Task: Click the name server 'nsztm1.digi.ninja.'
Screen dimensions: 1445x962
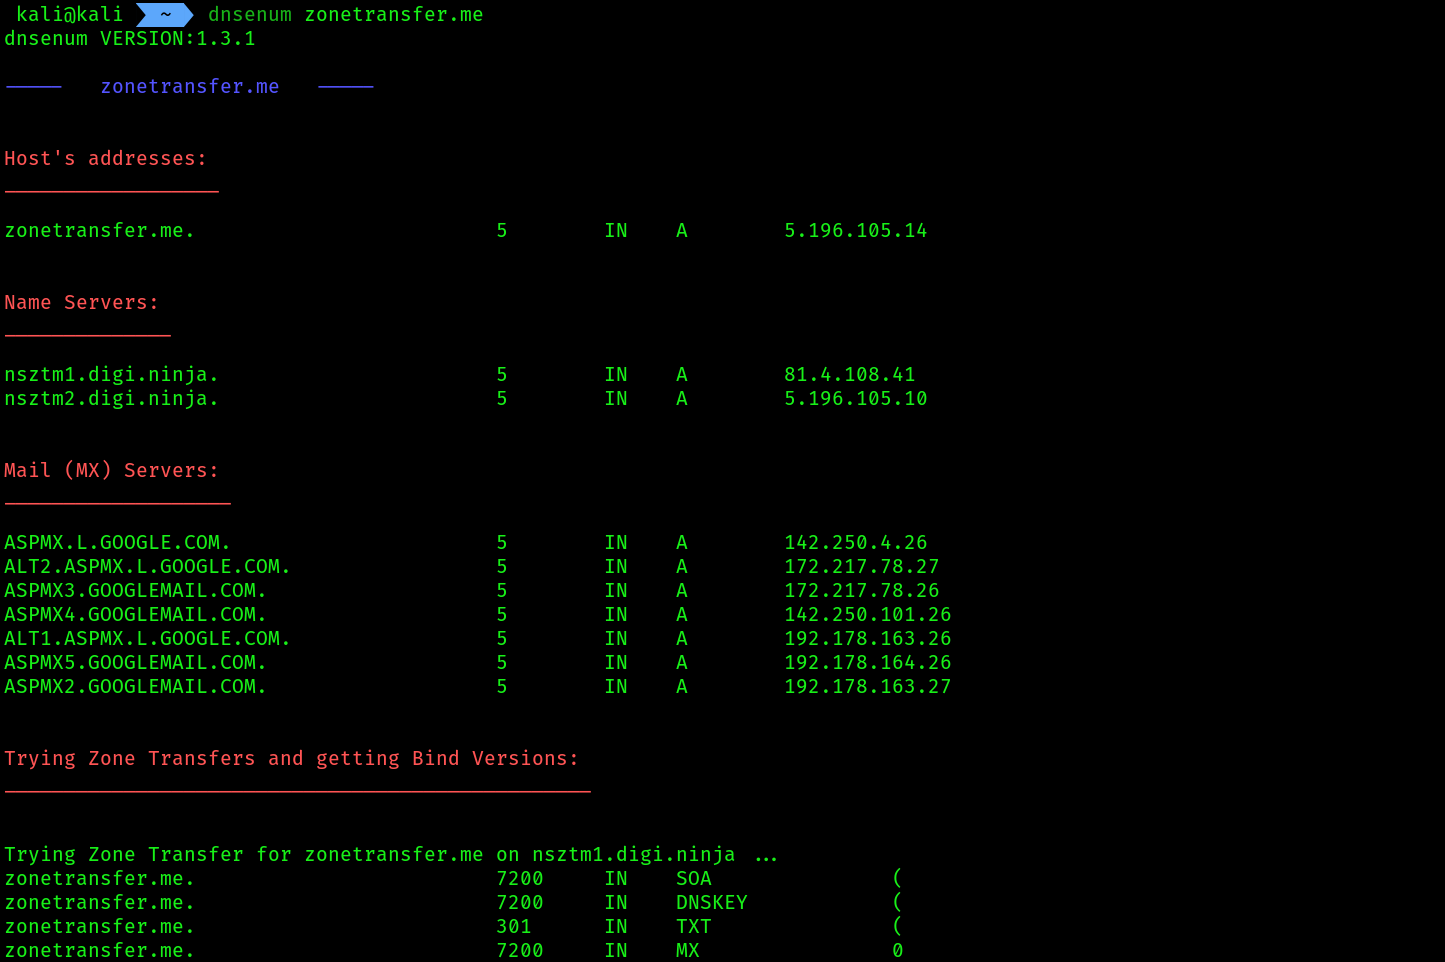Action: tap(111, 375)
